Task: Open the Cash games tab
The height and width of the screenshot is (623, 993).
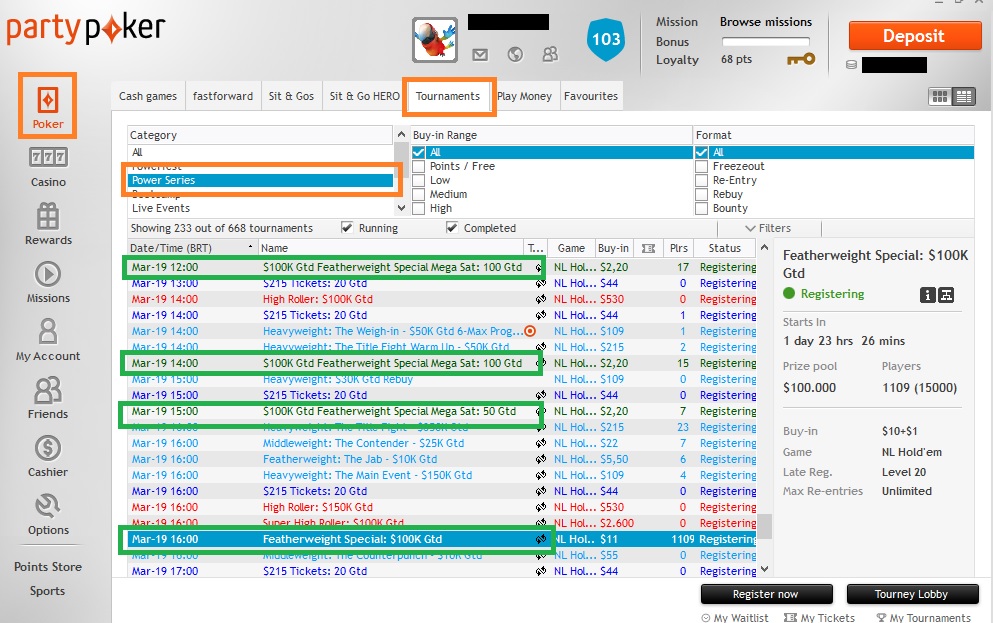Action: (148, 96)
